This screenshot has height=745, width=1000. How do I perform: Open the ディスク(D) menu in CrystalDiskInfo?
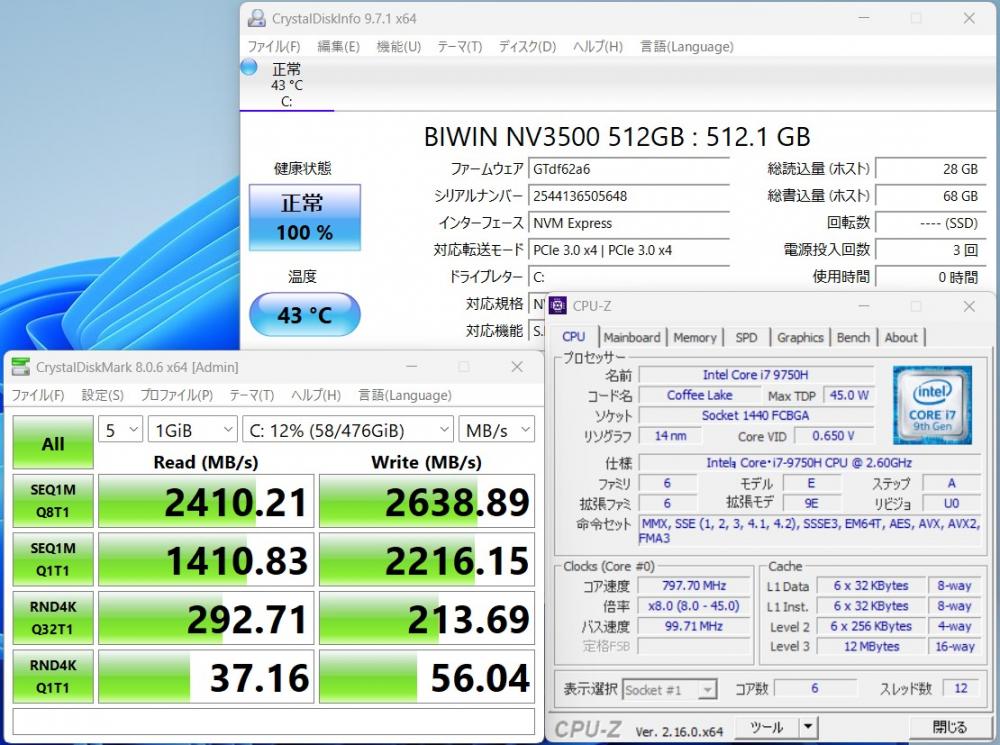(527, 47)
